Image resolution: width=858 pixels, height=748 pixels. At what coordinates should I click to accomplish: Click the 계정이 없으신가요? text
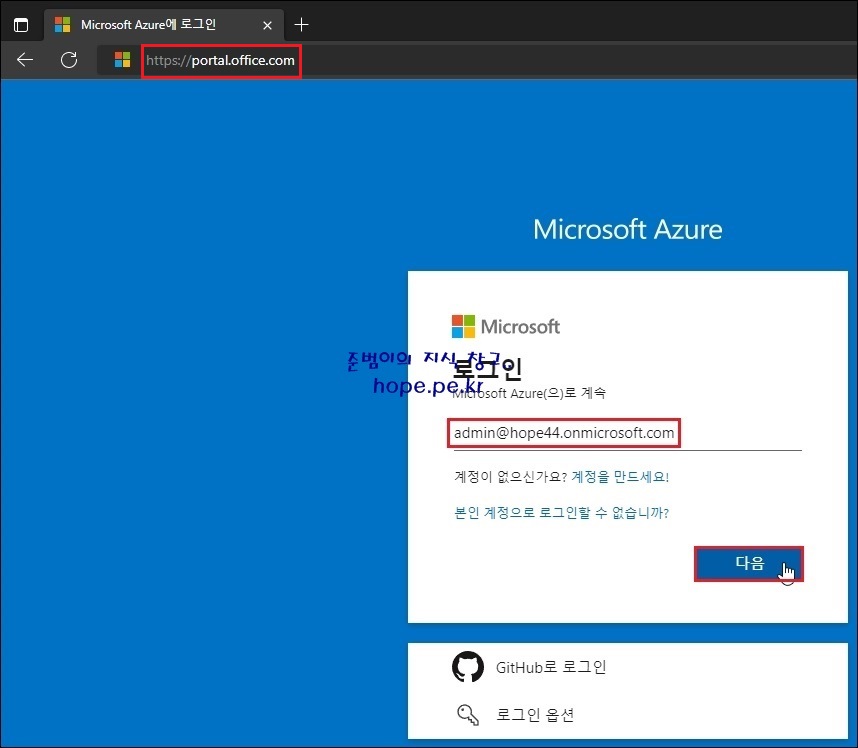tap(510, 477)
